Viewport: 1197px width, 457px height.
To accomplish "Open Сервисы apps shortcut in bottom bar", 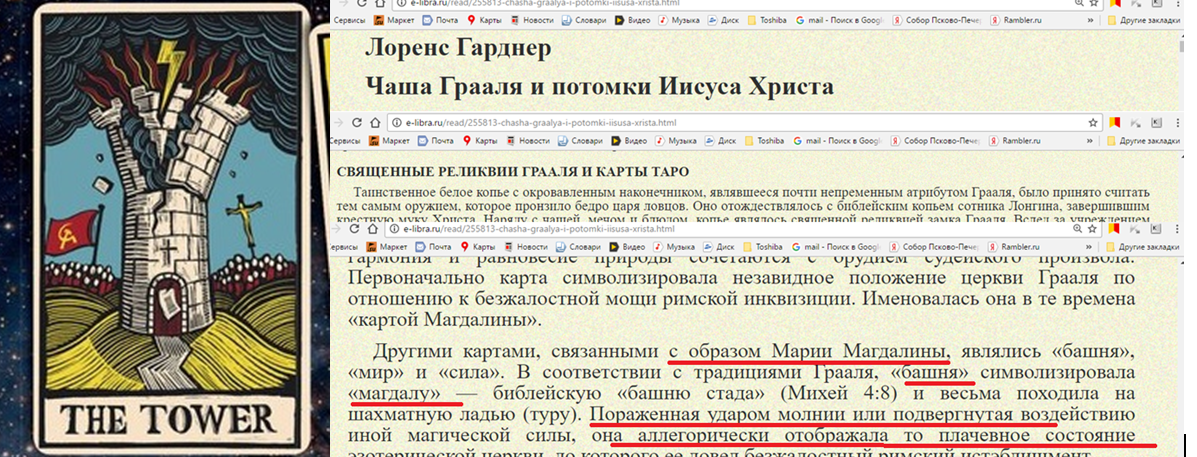I will pyautogui.click(x=344, y=247).
